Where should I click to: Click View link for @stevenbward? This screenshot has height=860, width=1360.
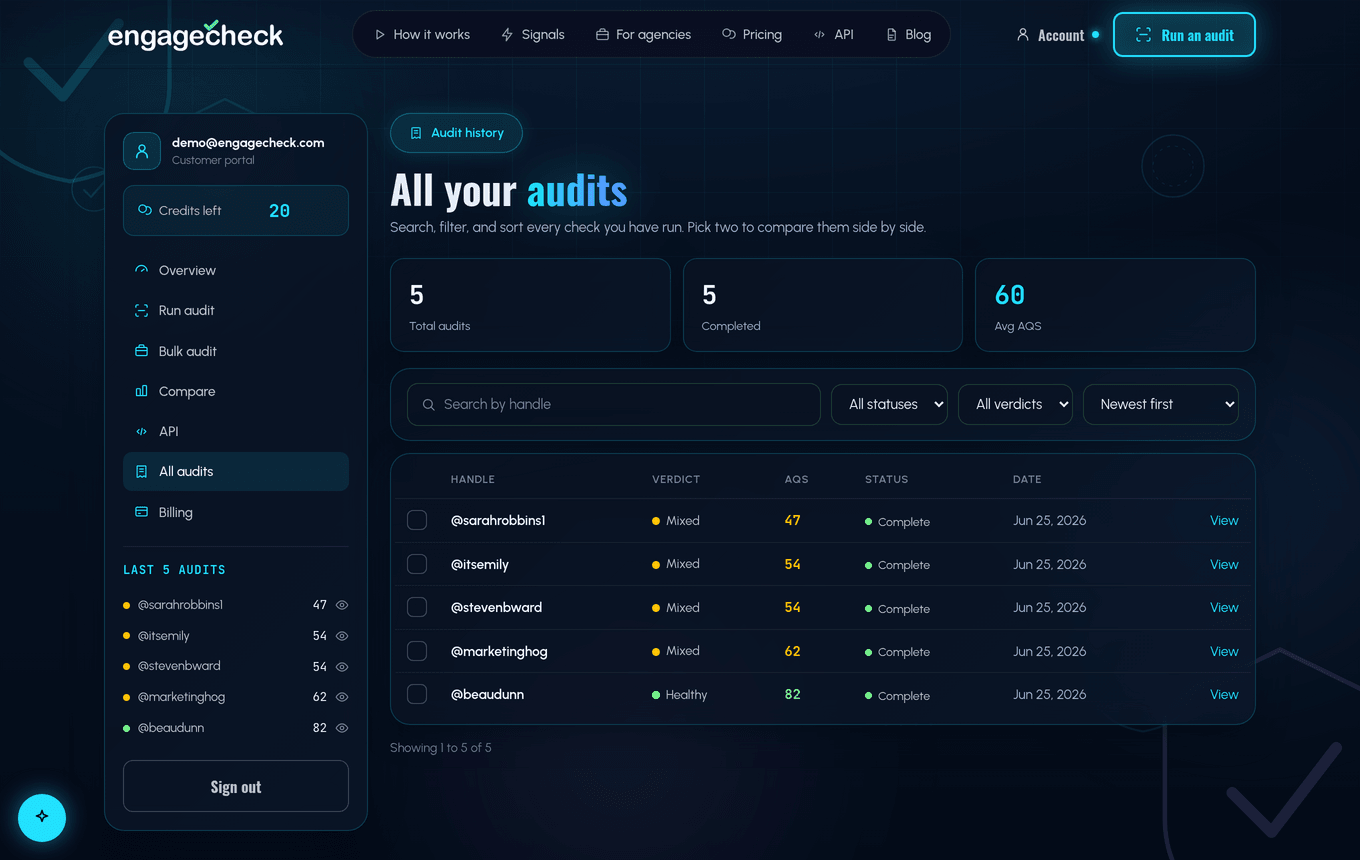(1224, 607)
